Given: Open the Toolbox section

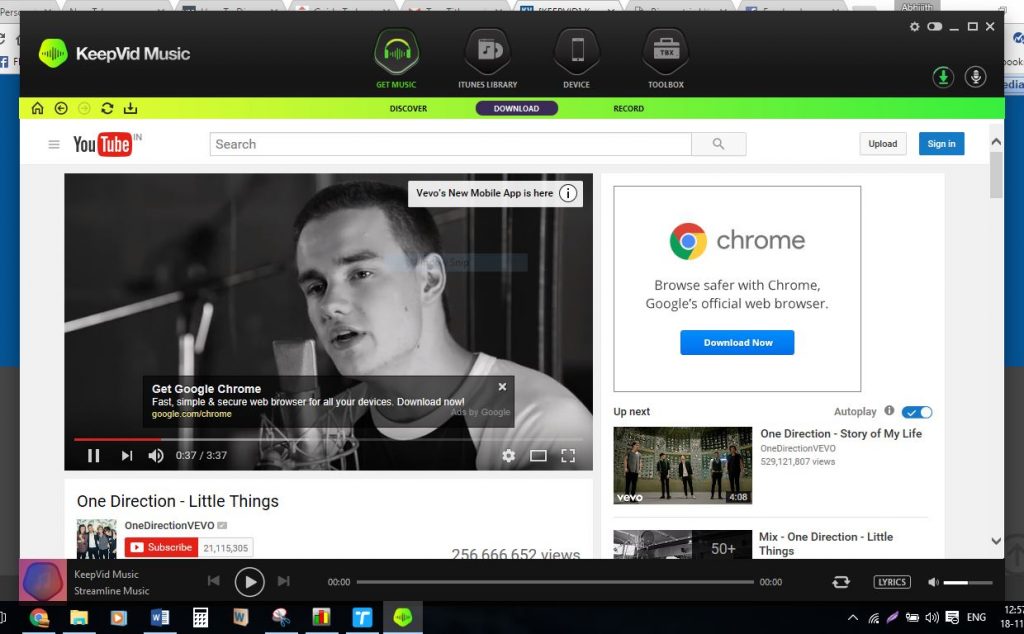Looking at the screenshot, I should click(x=665, y=58).
